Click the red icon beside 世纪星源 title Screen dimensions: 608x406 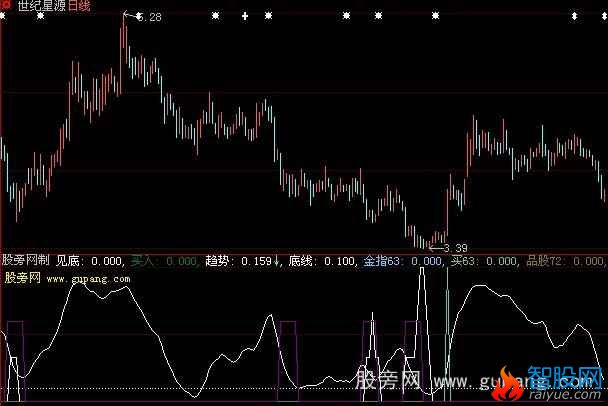pyautogui.click(x=6, y=5)
